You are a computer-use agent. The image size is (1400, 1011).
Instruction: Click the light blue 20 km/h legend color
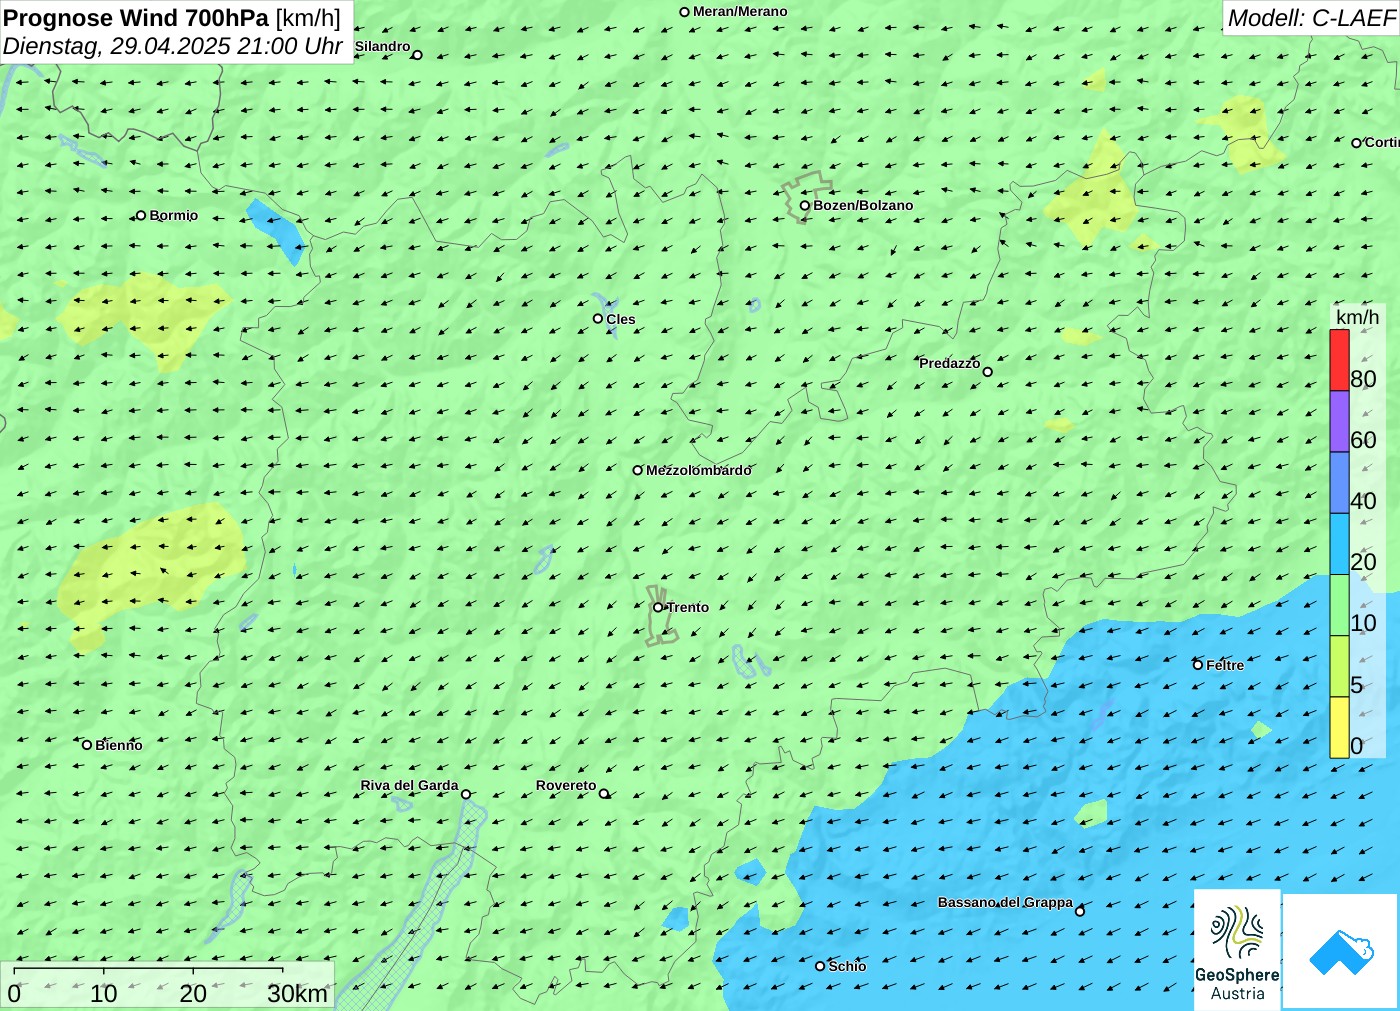coord(1339,544)
